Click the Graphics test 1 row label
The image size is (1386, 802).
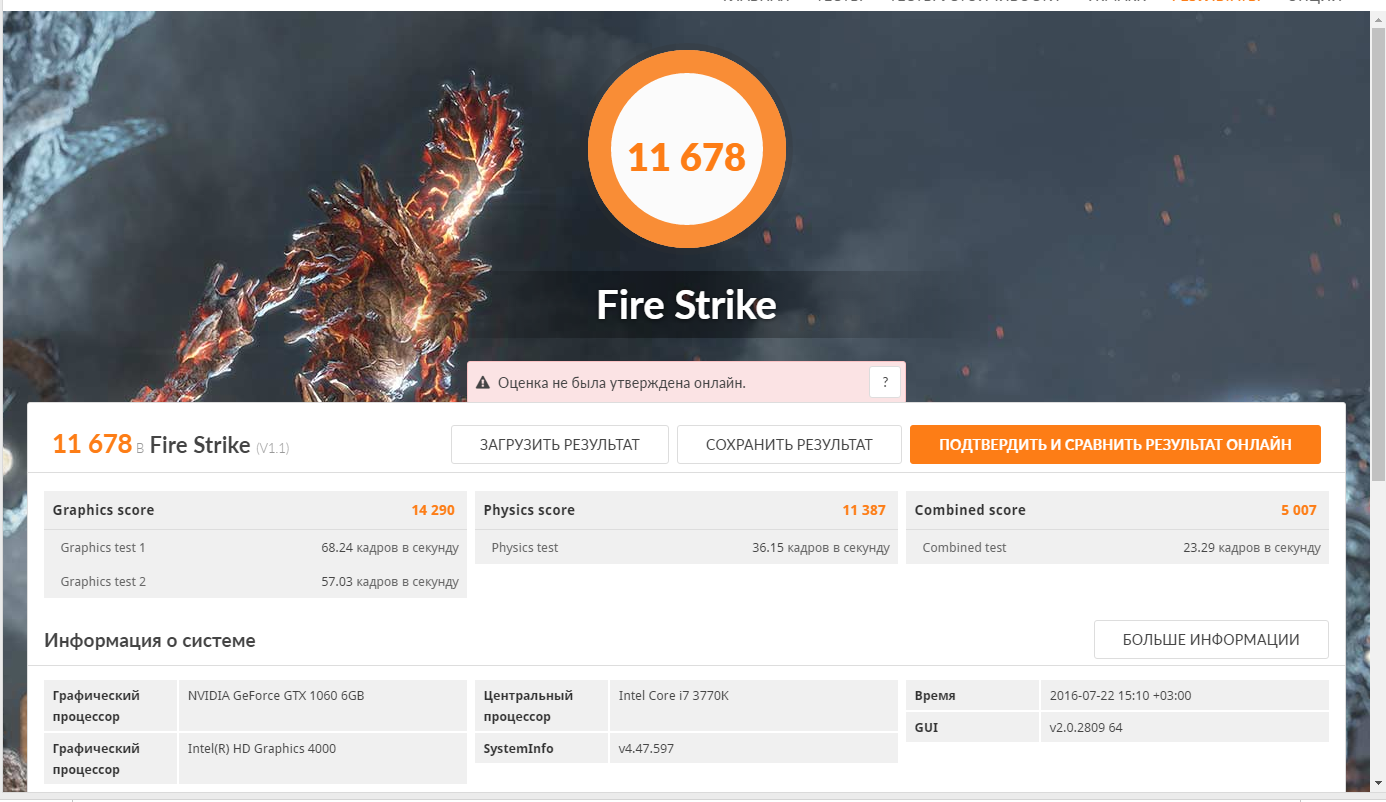[x=103, y=548]
